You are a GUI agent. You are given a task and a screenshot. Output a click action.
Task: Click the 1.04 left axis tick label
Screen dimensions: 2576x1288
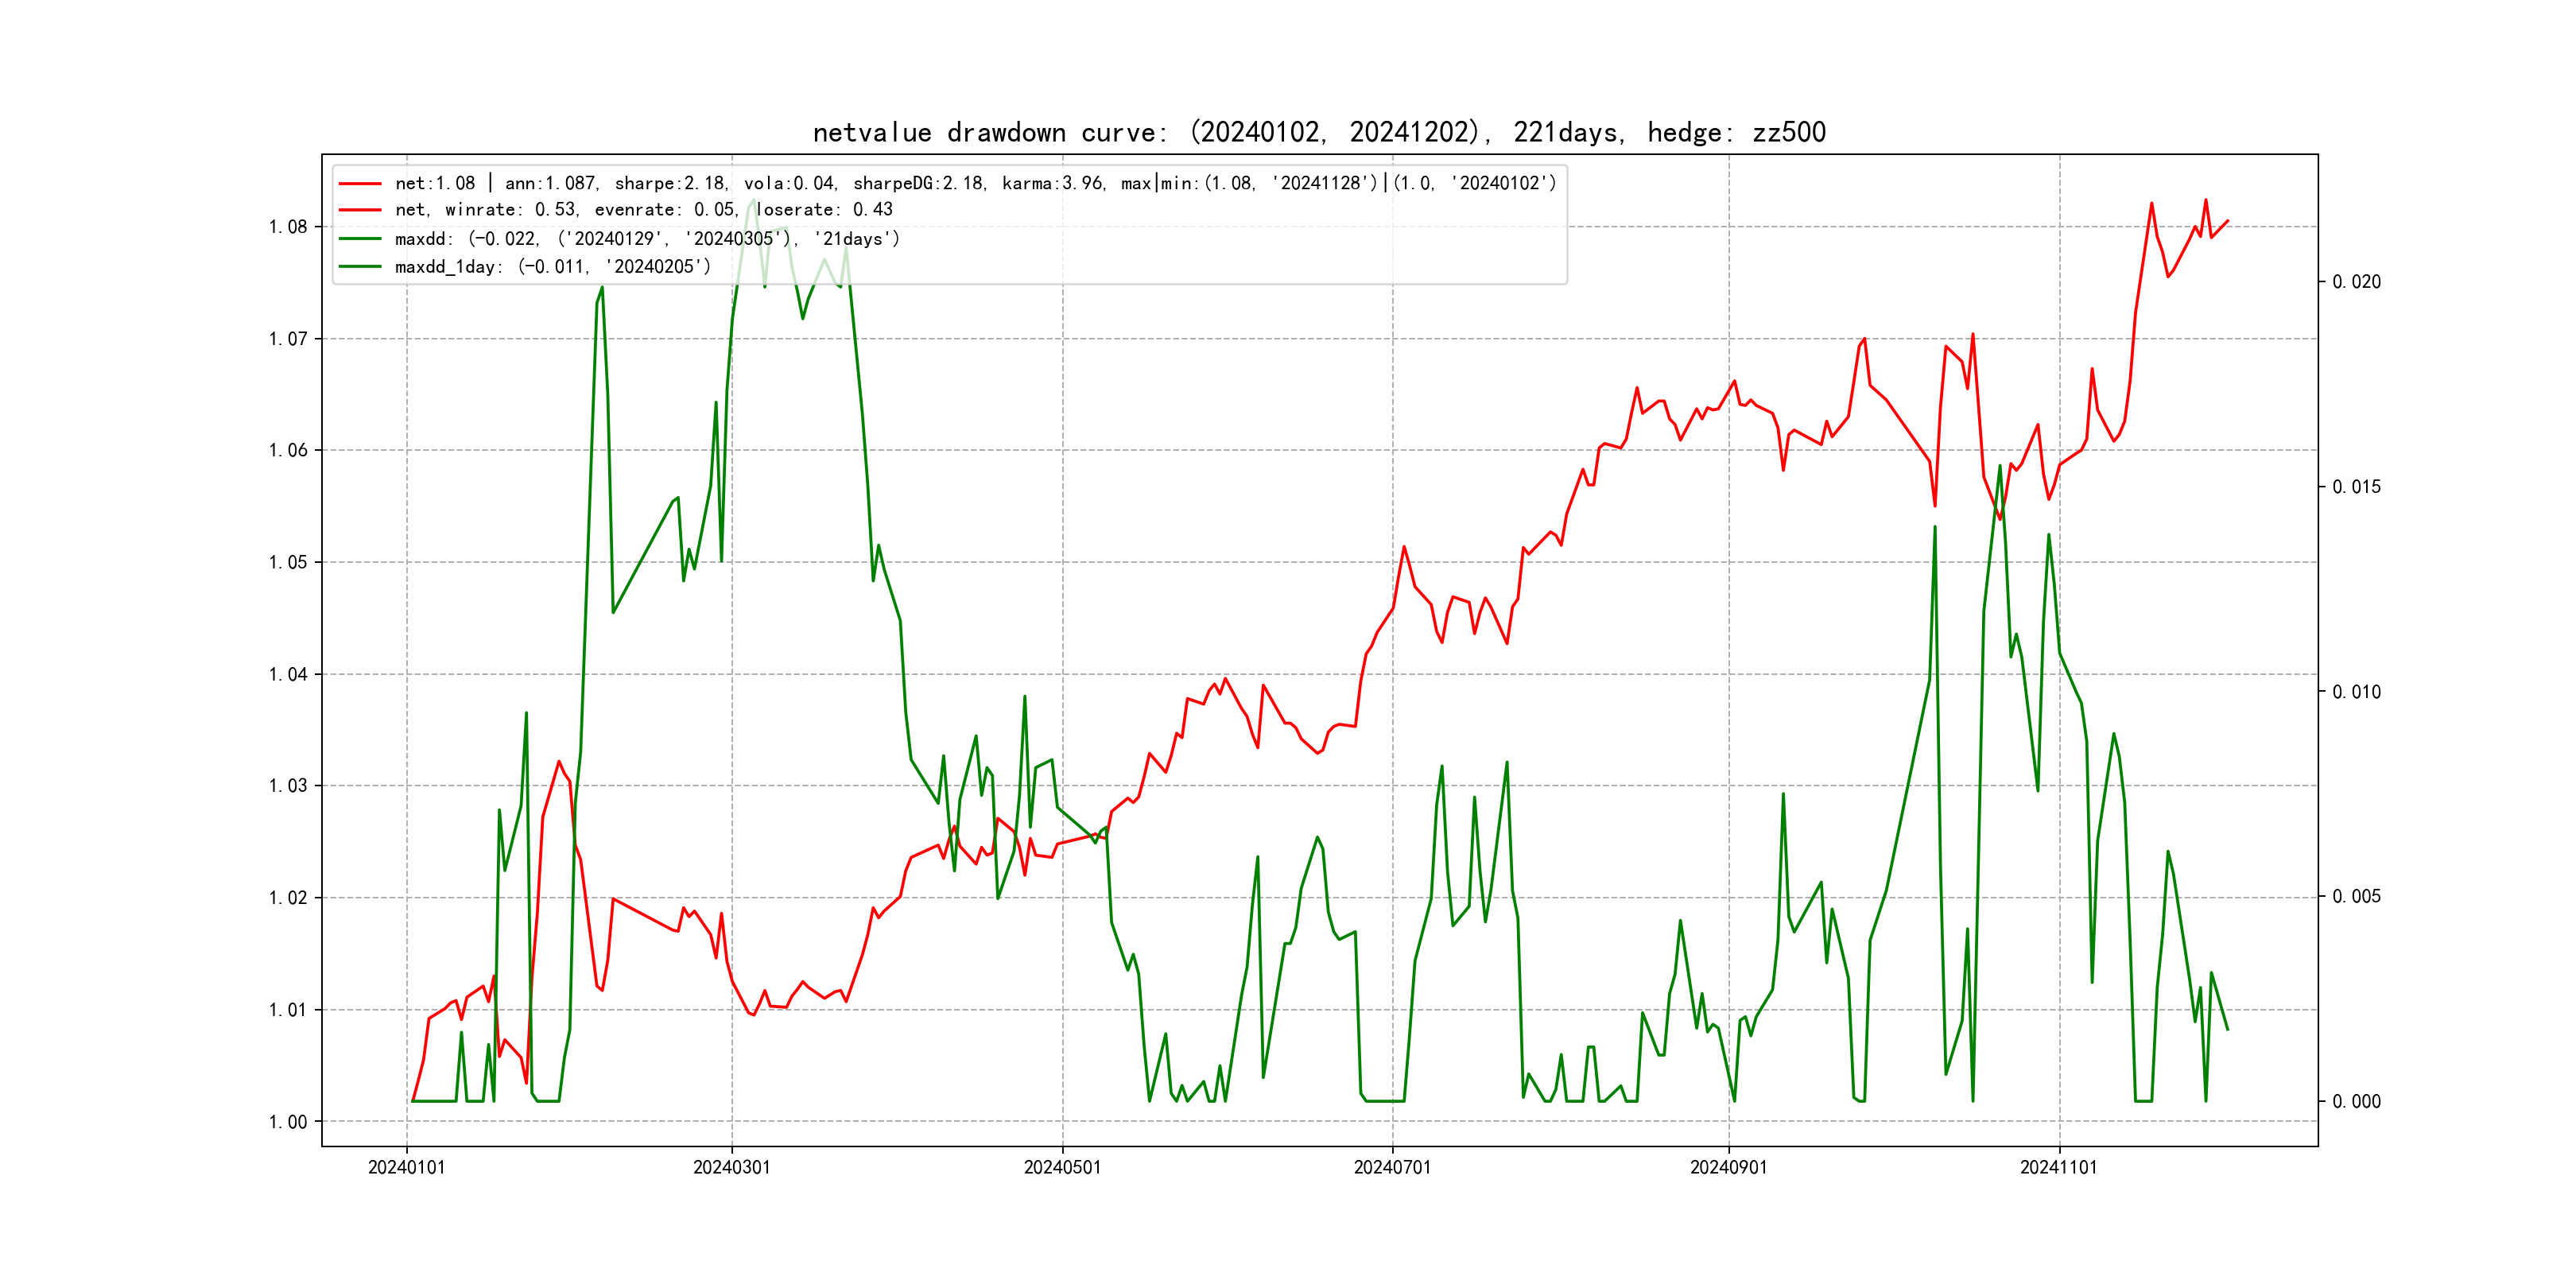coord(288,674)
